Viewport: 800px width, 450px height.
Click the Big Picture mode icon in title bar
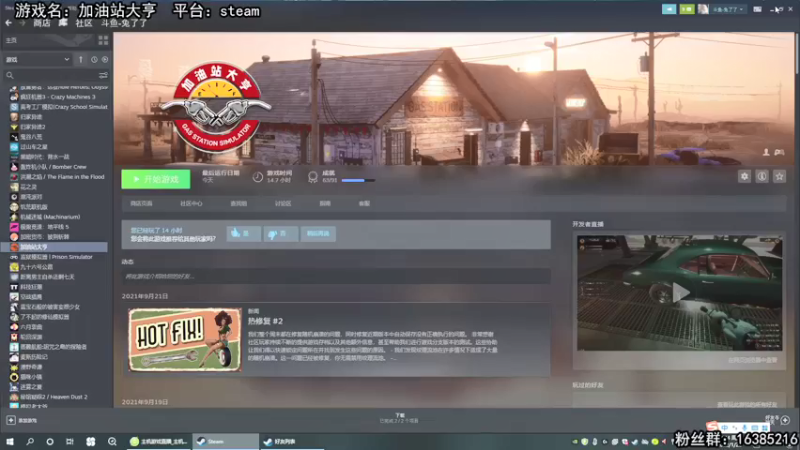coord(758,9)
